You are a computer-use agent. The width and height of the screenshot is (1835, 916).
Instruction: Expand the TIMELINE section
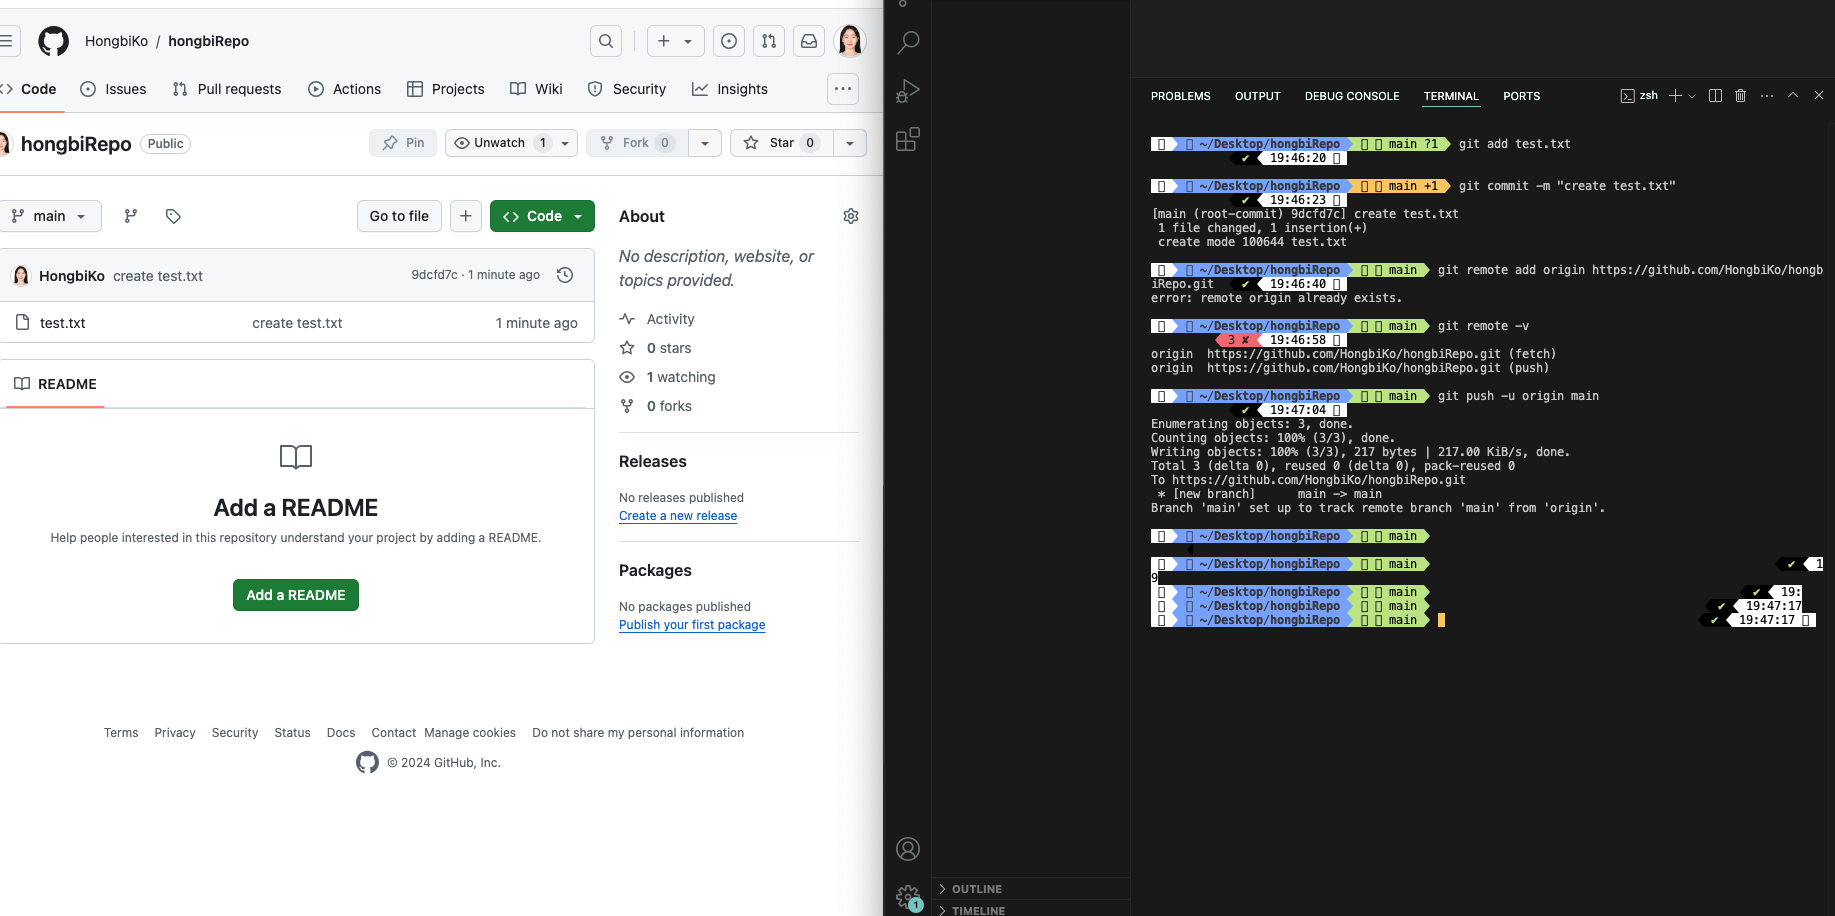pos(1032,910)
